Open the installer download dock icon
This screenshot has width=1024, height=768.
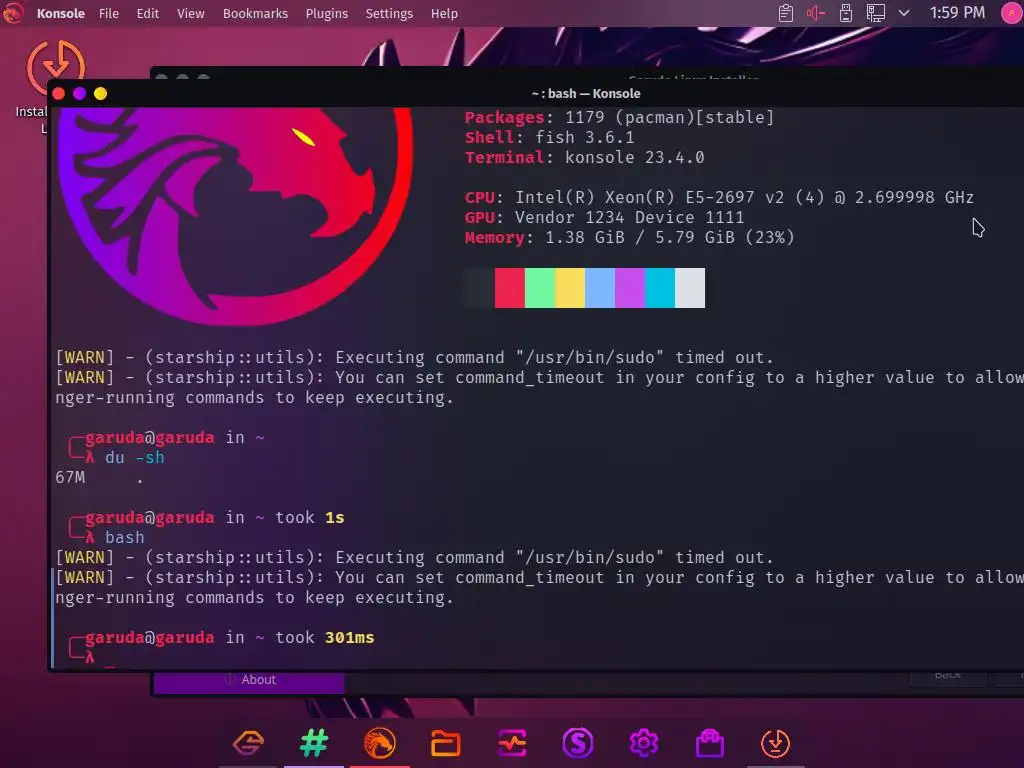click(x=776, y=743)
